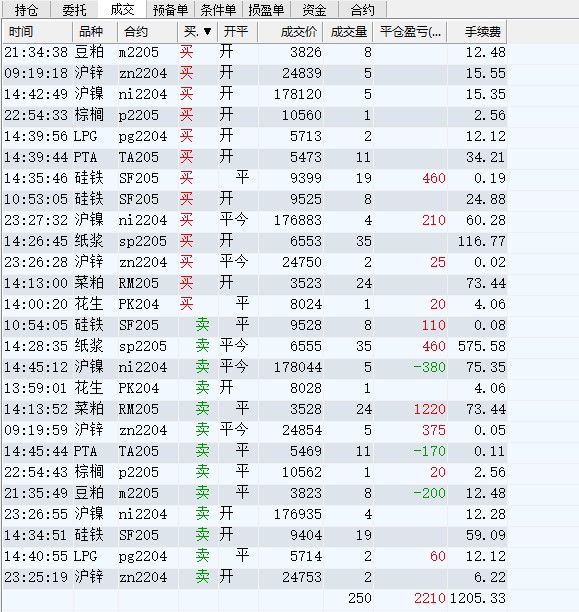Click total volume 250 in summary row
The image size is (579, 612).
[360, 598]
